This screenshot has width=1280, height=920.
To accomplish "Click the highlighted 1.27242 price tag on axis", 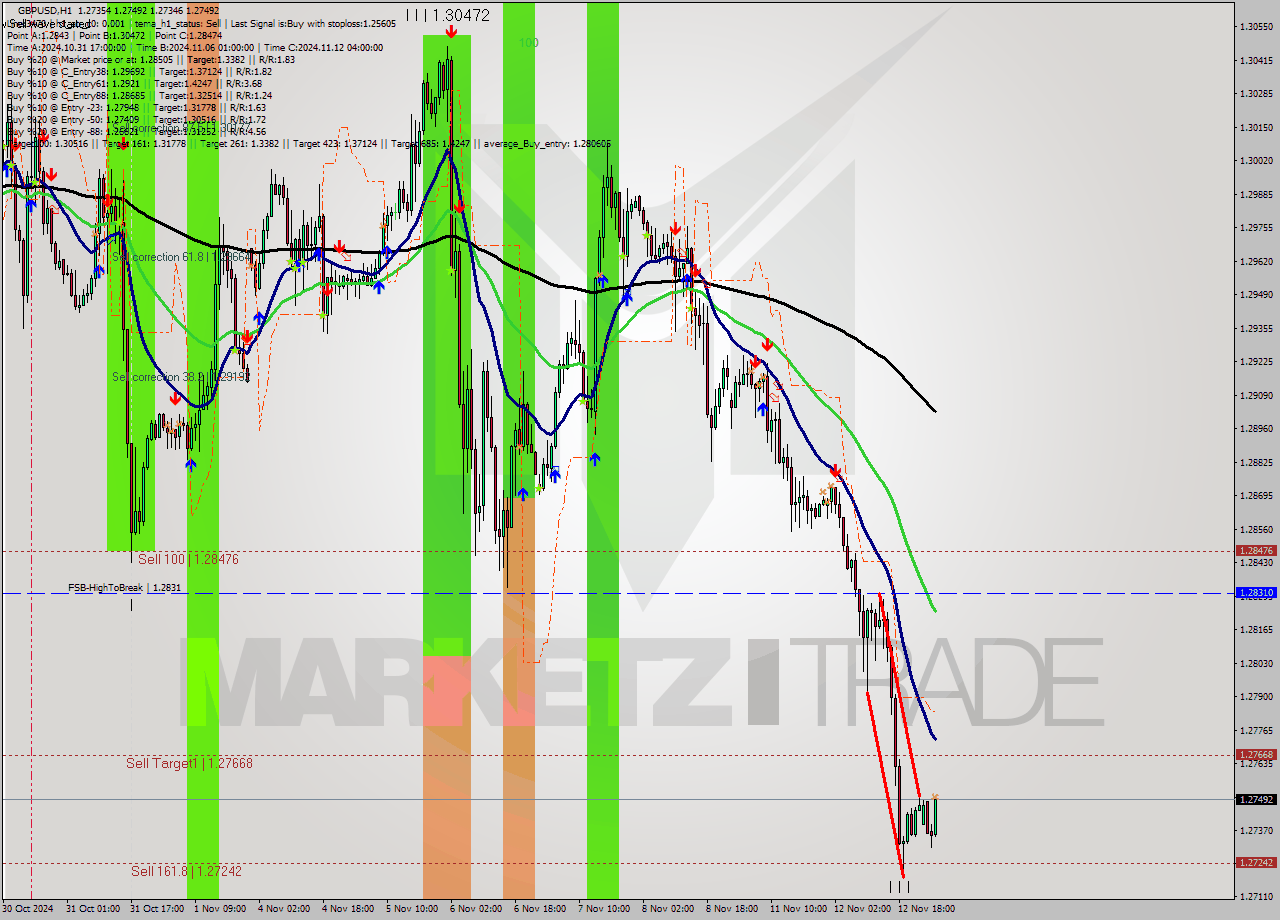I will 1256,862.
